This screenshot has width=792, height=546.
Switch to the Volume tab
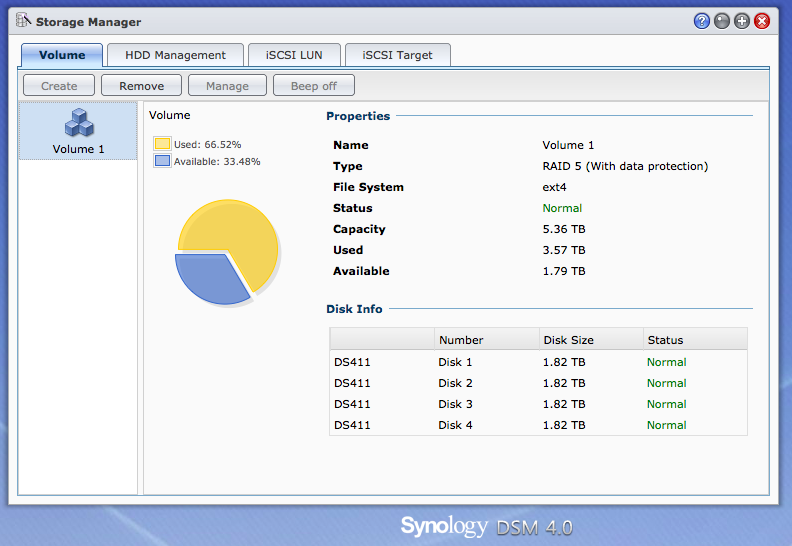(x=62, y=55)
